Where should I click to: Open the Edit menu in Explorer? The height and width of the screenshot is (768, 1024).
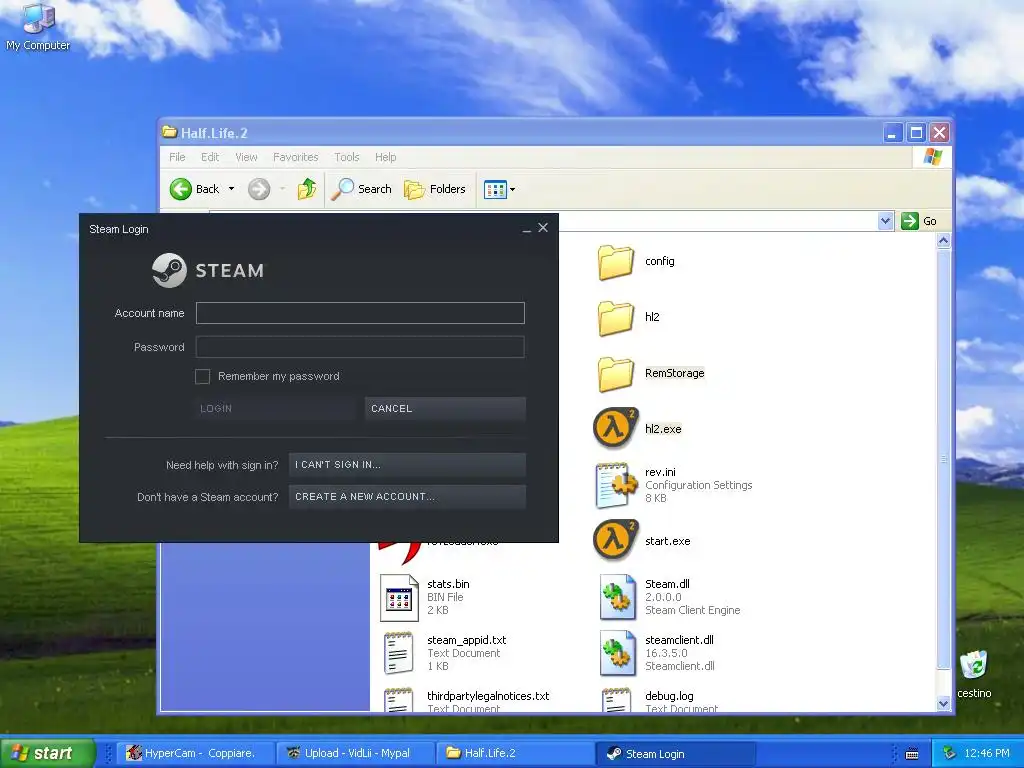point(210,157)
